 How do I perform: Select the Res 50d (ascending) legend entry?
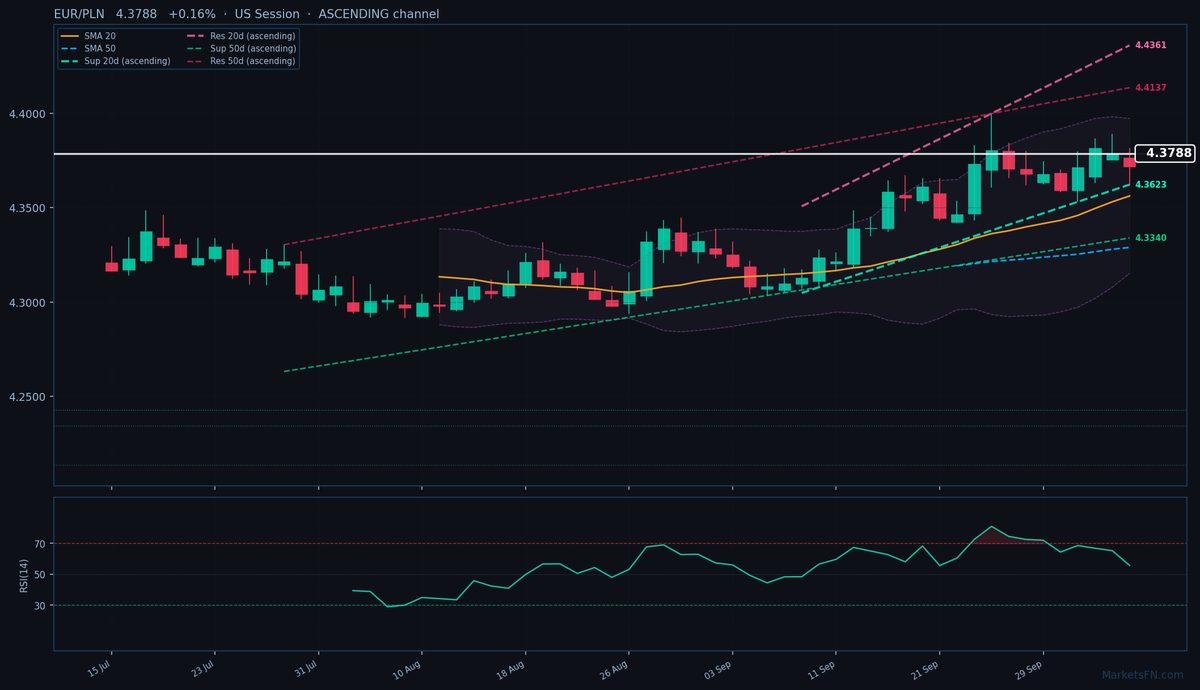241,61
